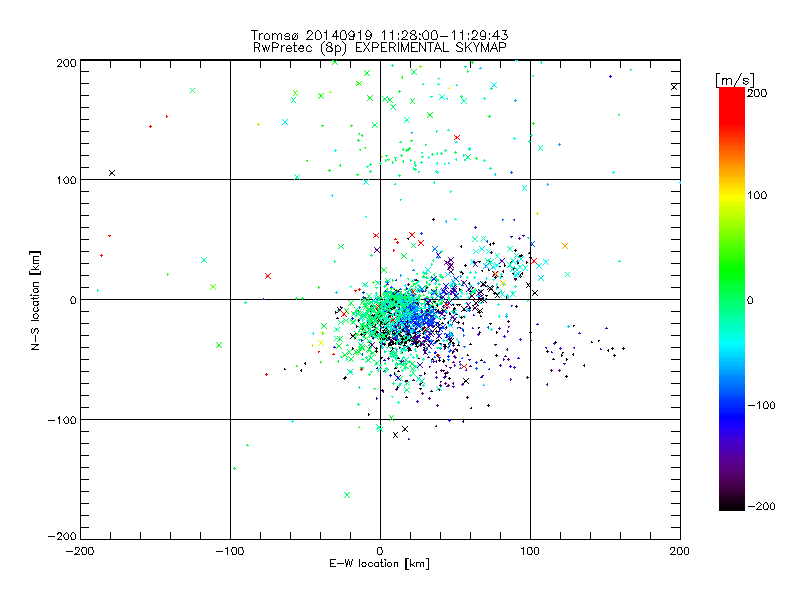Click the "0" tick label on the E-W axis
This screenshot has height=600, width=800.
tap(380, 551)
